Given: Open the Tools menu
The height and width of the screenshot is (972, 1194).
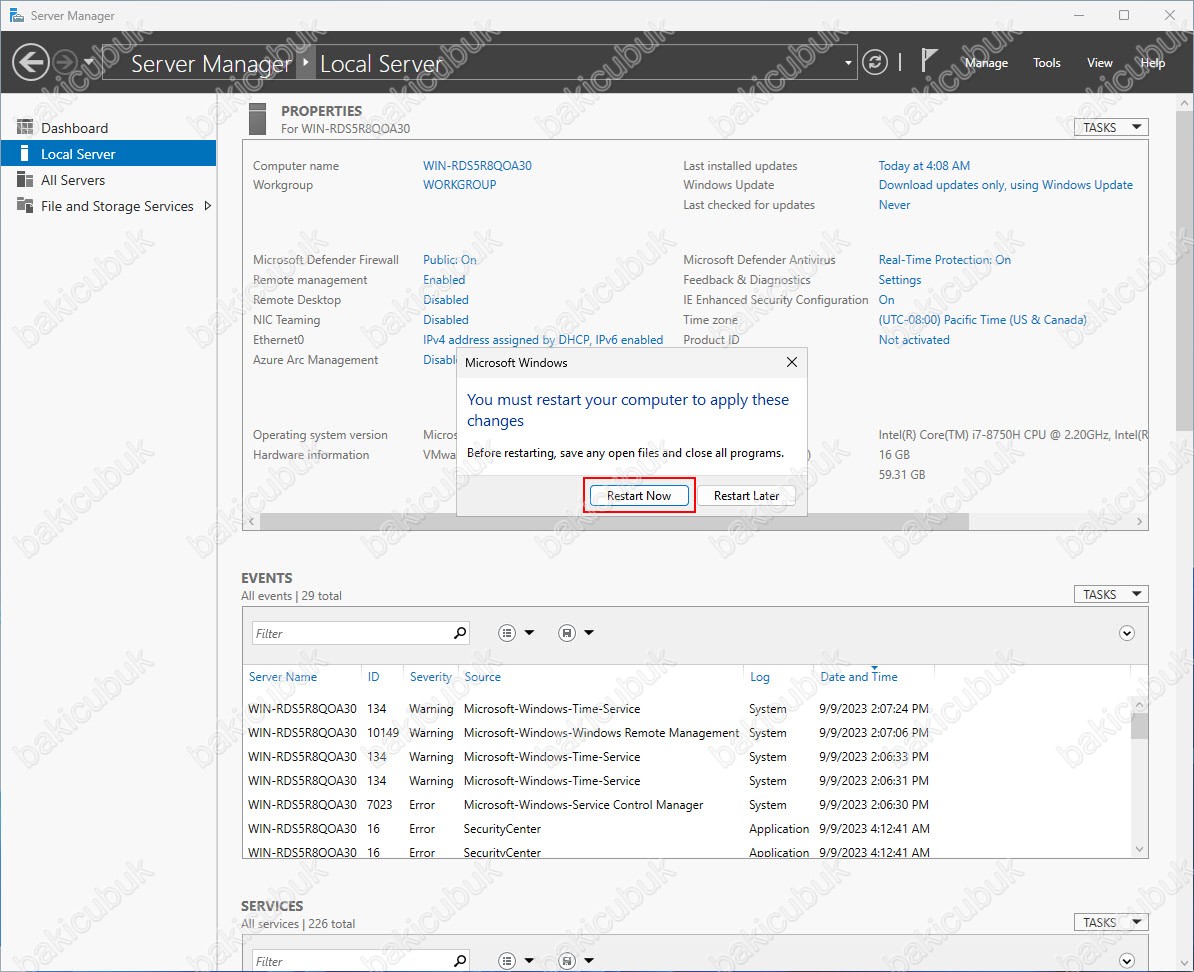Looking at the screenshot, I should tap(1046, 63).
